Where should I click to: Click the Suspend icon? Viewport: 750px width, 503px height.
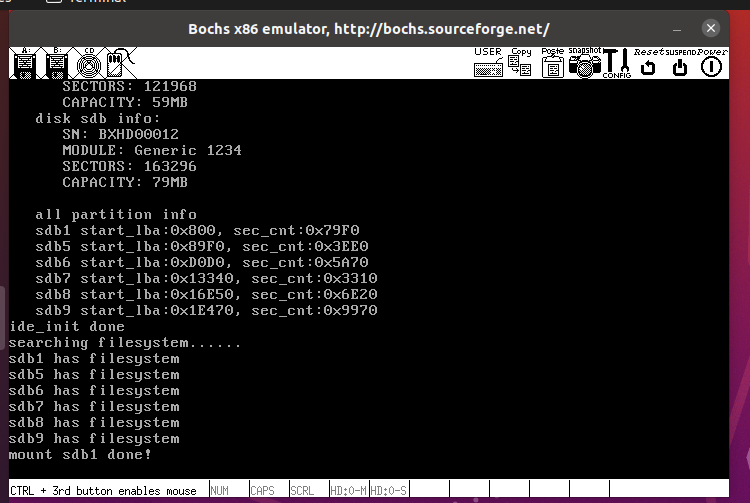coord(680,63)
